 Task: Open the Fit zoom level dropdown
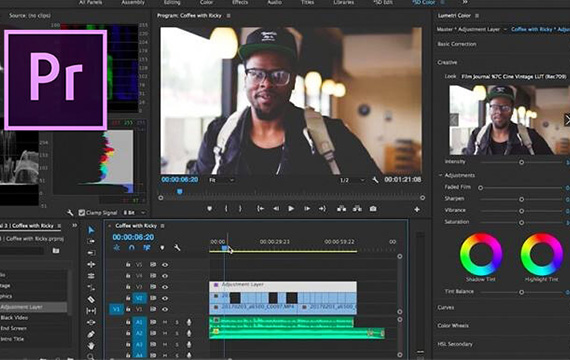[221, 180]
